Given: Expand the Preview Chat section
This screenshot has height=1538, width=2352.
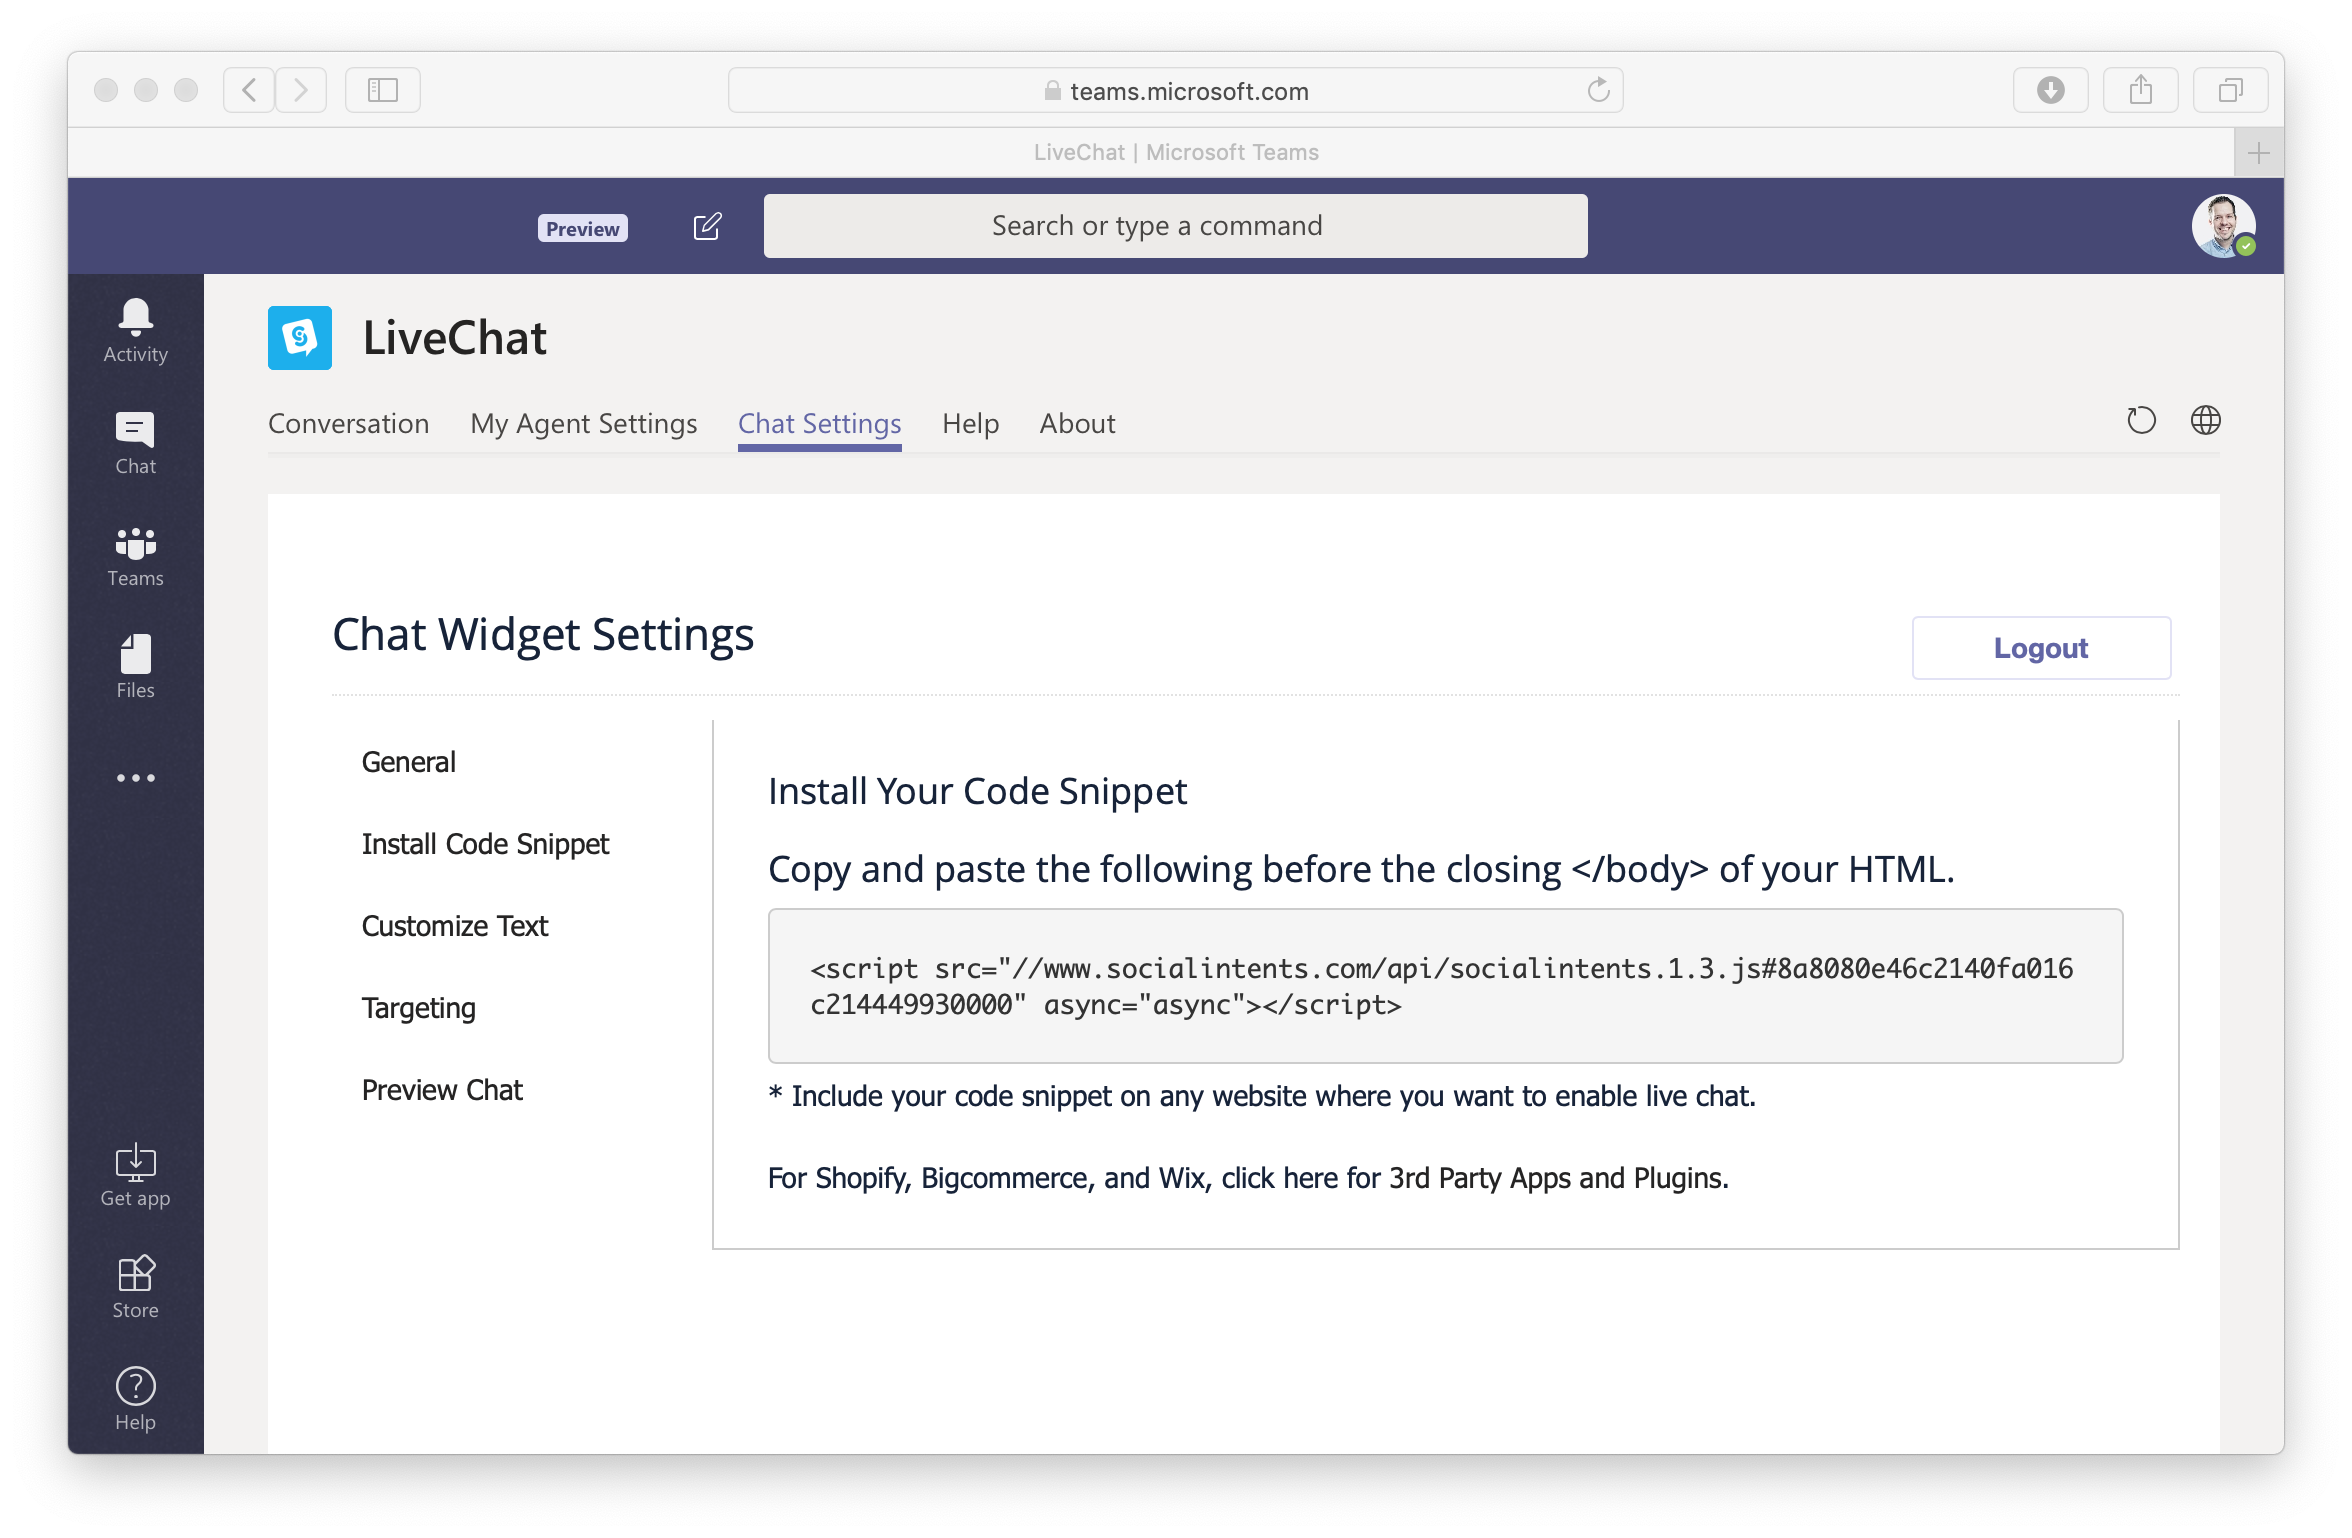Looking at the screenshot, I should click(x=443, y=1088).
